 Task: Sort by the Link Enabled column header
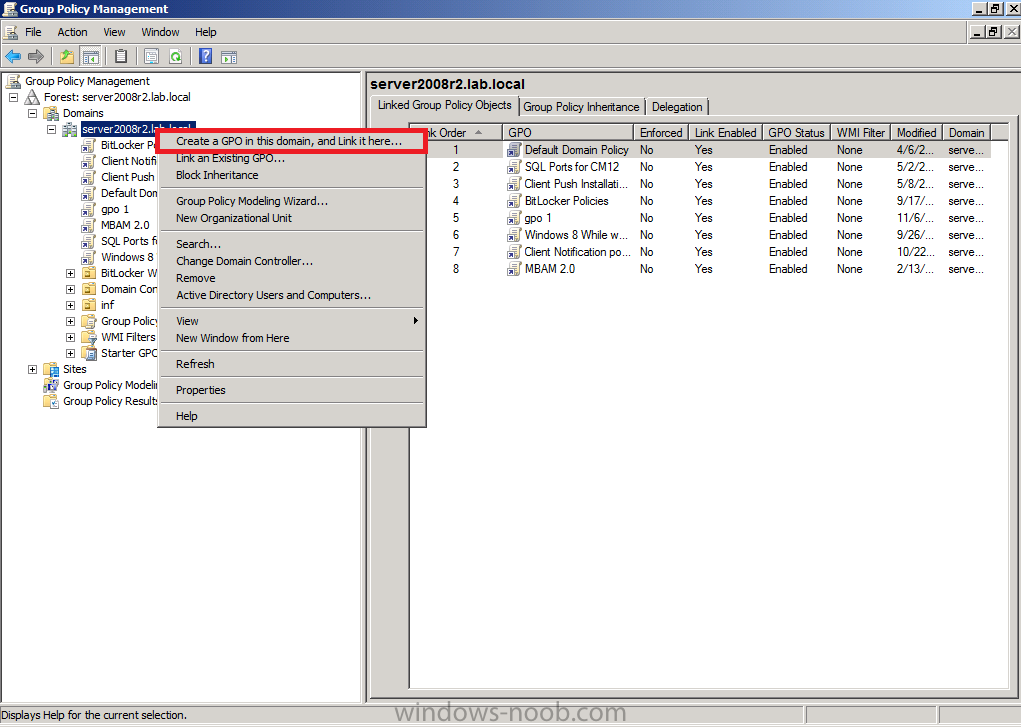point(725,133)
